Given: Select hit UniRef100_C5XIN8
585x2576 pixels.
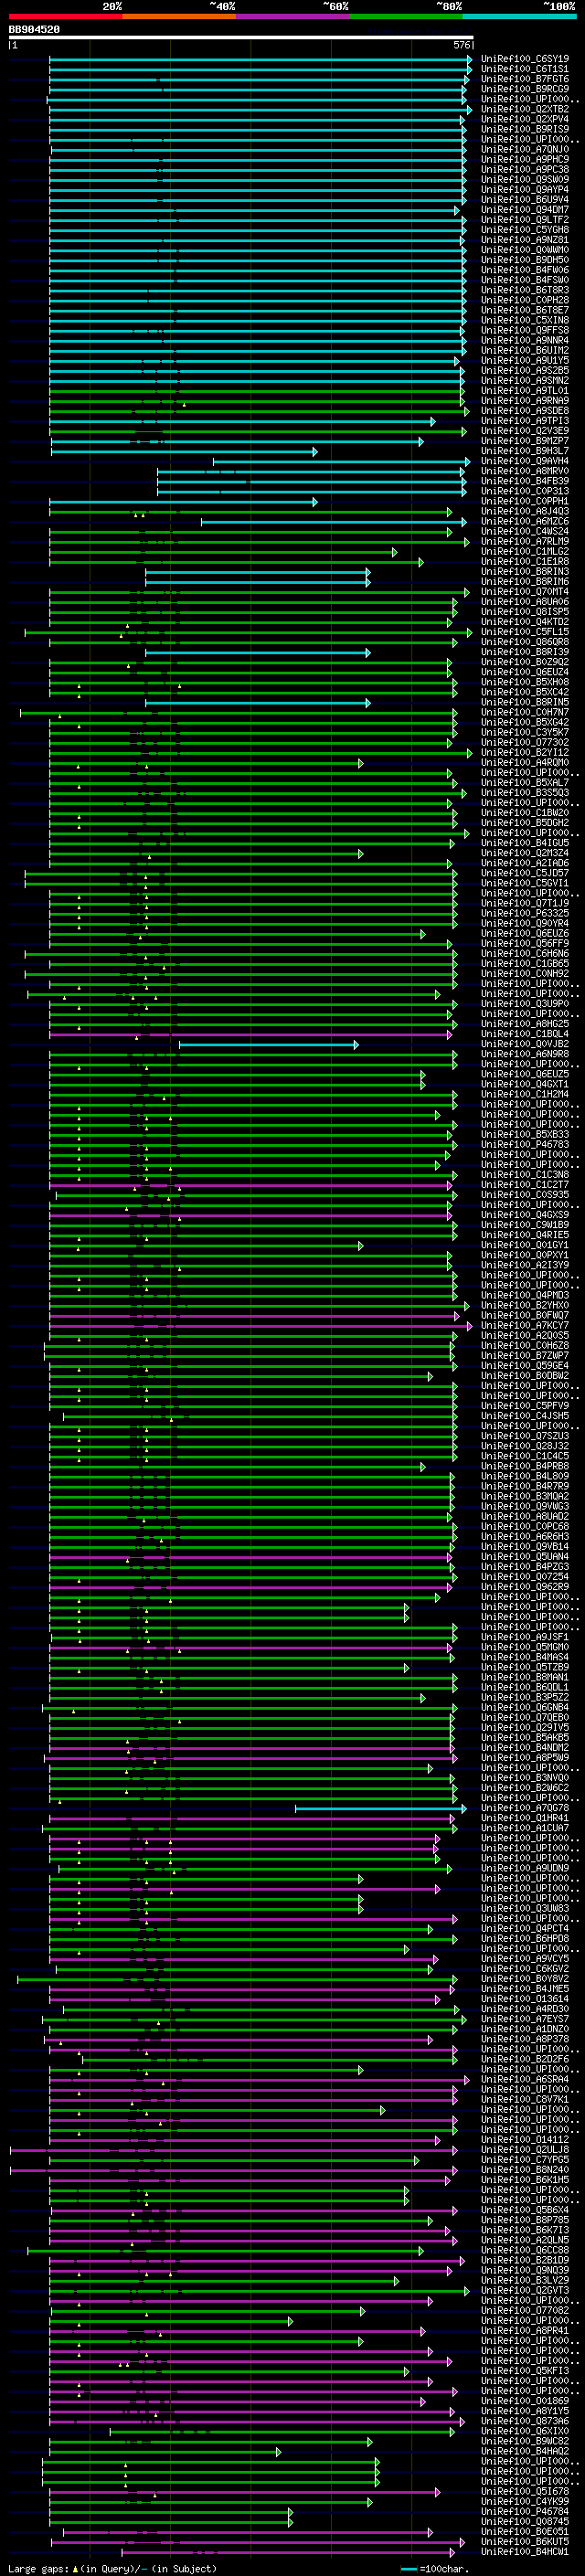Looking at the screenshot, I should [525, 320].
